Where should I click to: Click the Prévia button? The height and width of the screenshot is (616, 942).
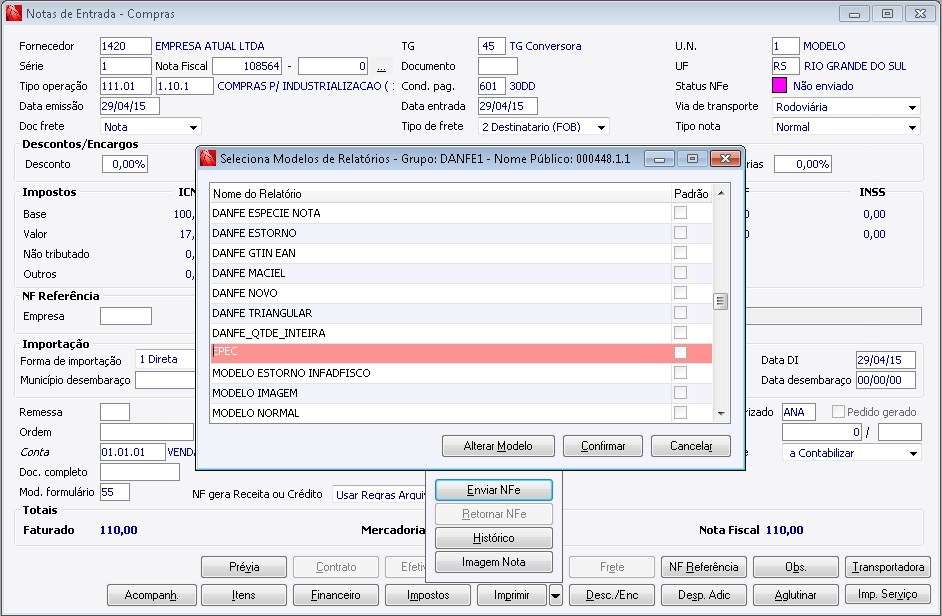[x=244, y=567]
